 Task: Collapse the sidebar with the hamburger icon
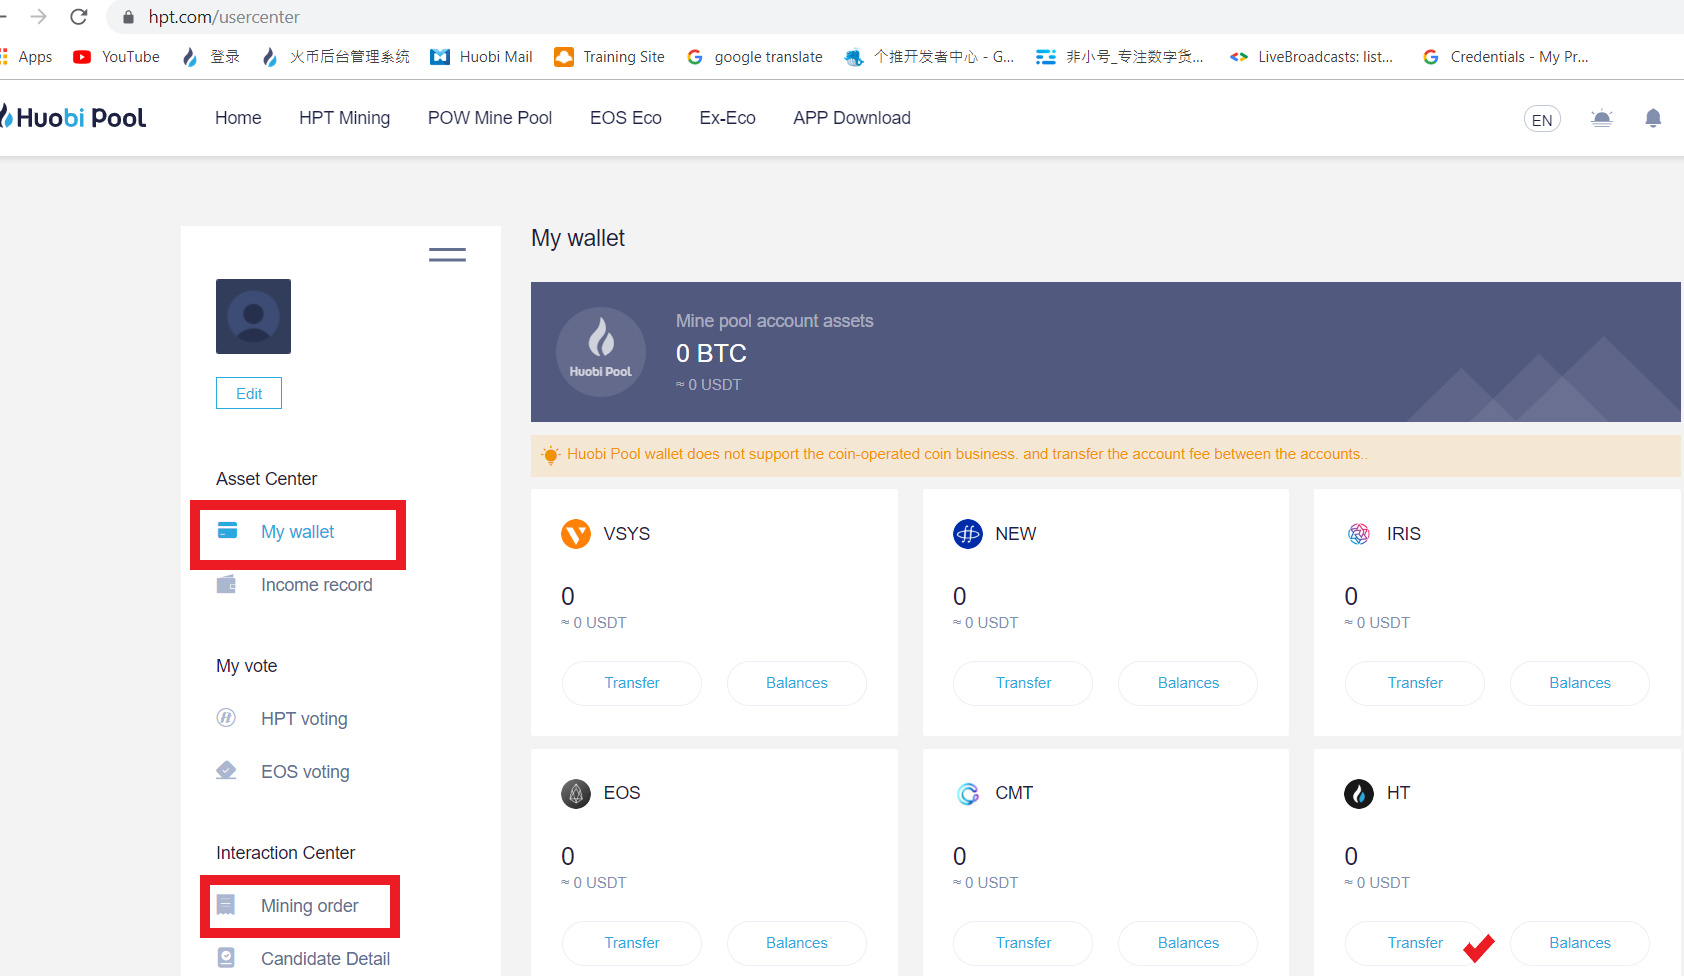tap(447, 255)
